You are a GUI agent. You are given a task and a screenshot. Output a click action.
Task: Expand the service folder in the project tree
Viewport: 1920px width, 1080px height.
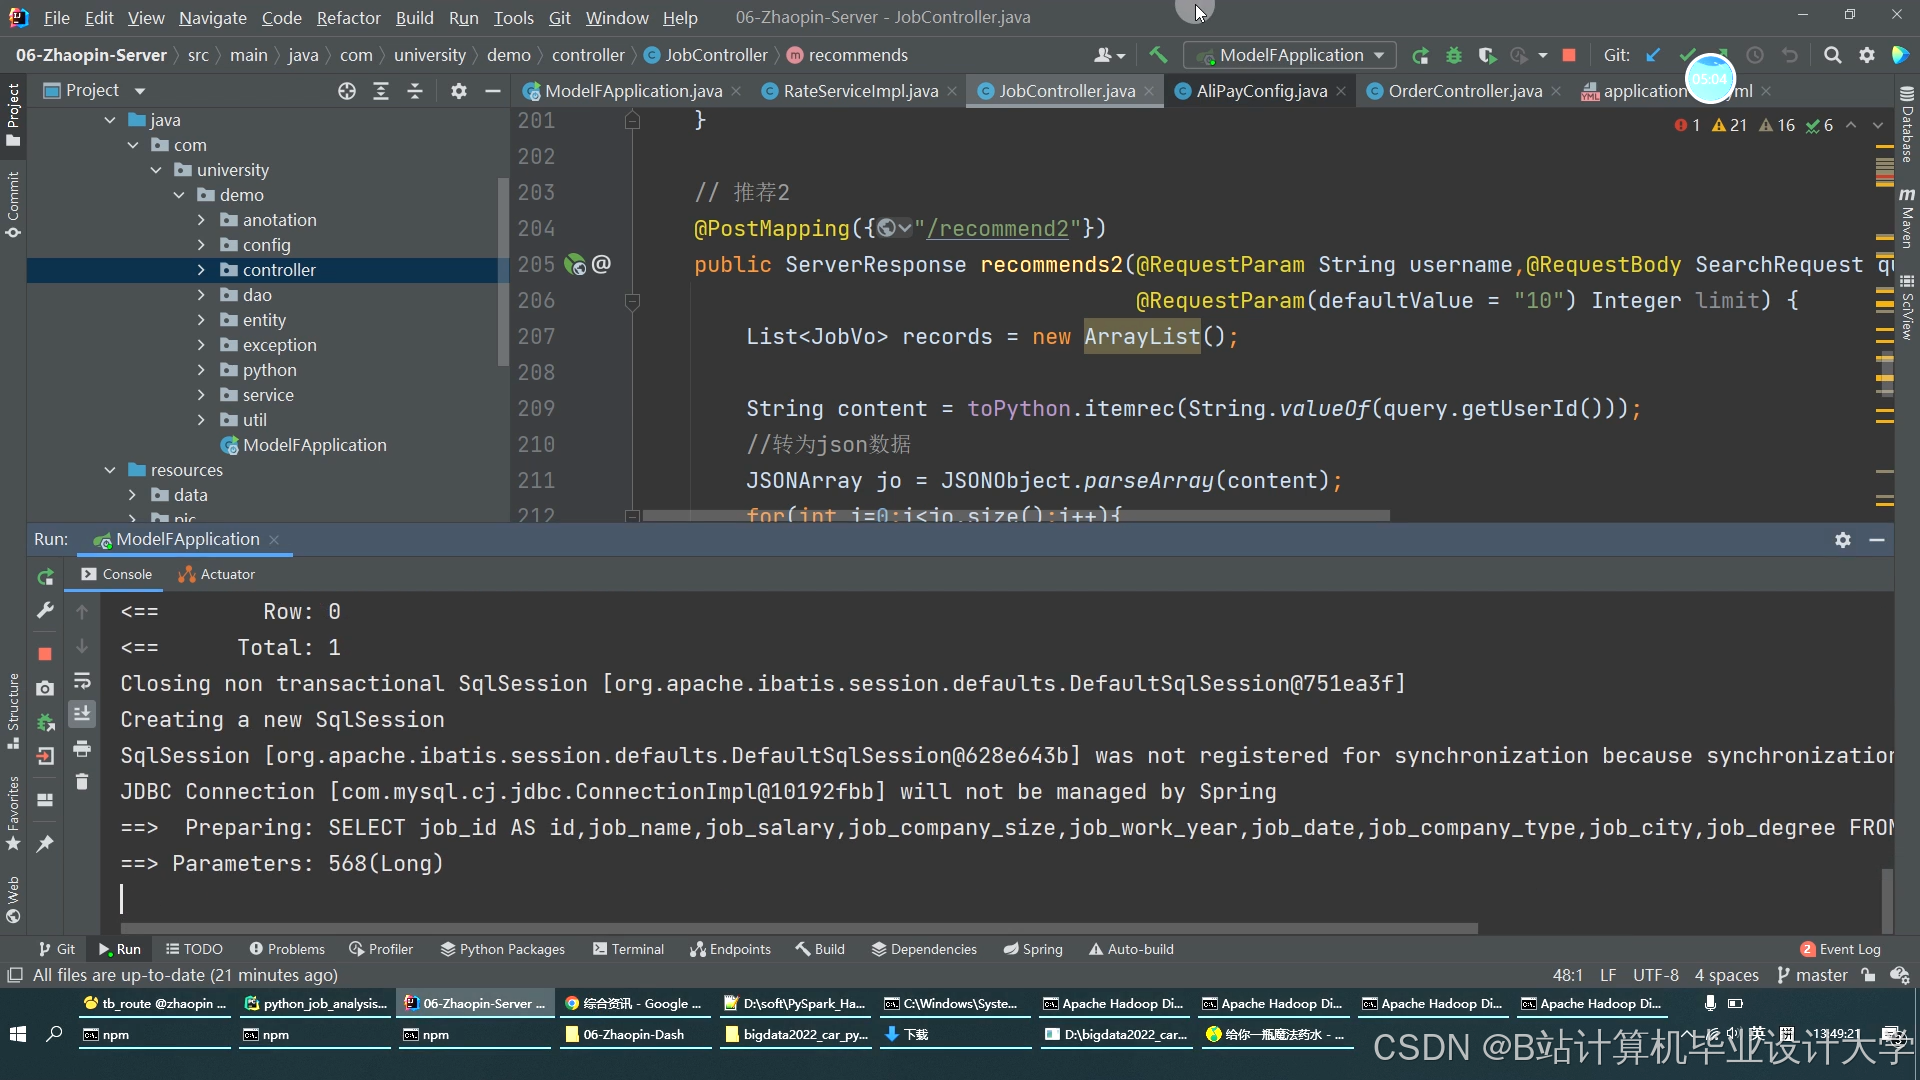201,395
